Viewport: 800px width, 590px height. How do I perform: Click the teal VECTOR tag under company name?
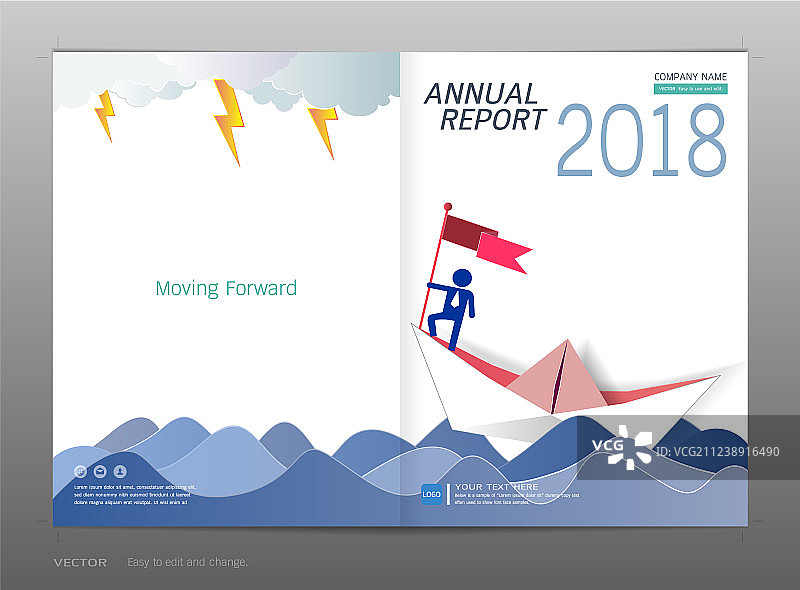click(690, 89)
